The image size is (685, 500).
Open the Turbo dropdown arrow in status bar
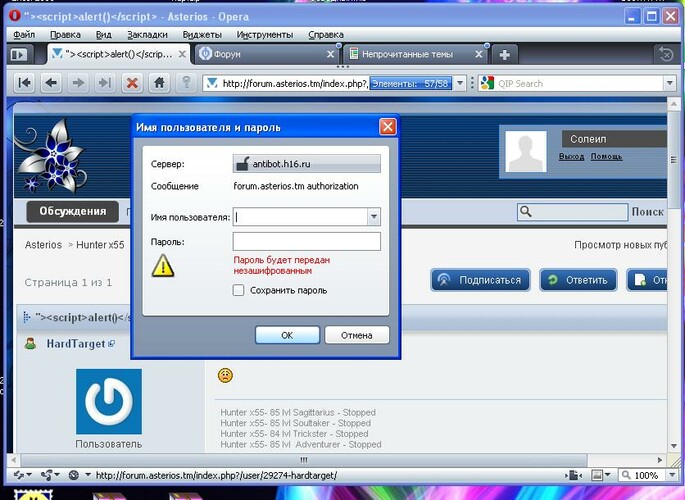pos(88,475)
